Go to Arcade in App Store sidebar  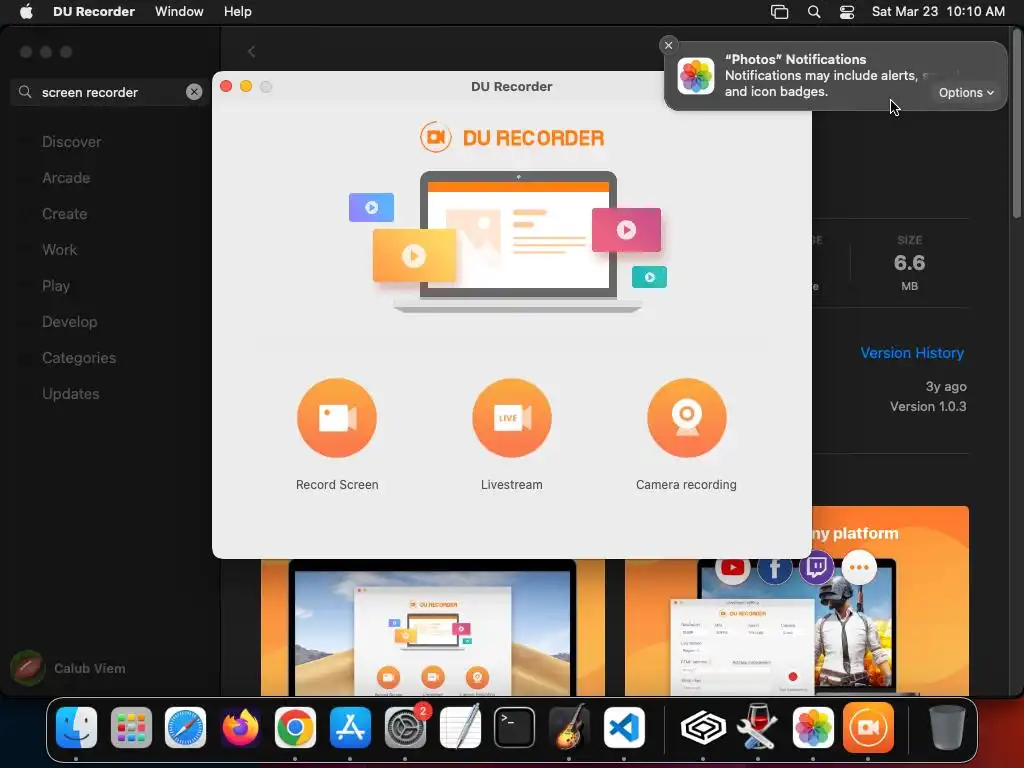pyautogui.click(x=66, y=178)
